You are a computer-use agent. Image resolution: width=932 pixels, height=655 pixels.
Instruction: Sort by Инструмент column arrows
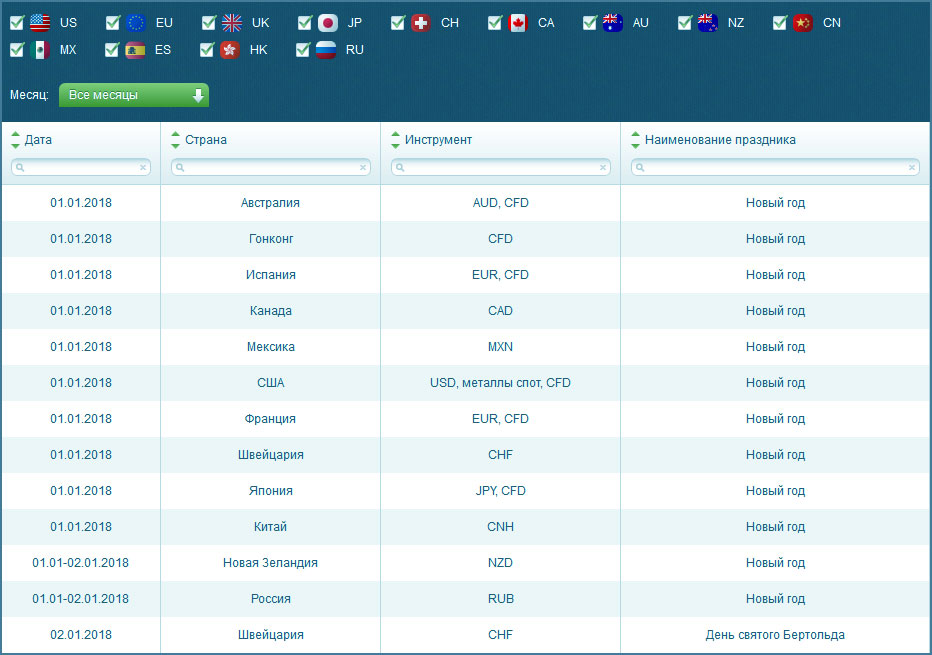[x=396, y=140]
